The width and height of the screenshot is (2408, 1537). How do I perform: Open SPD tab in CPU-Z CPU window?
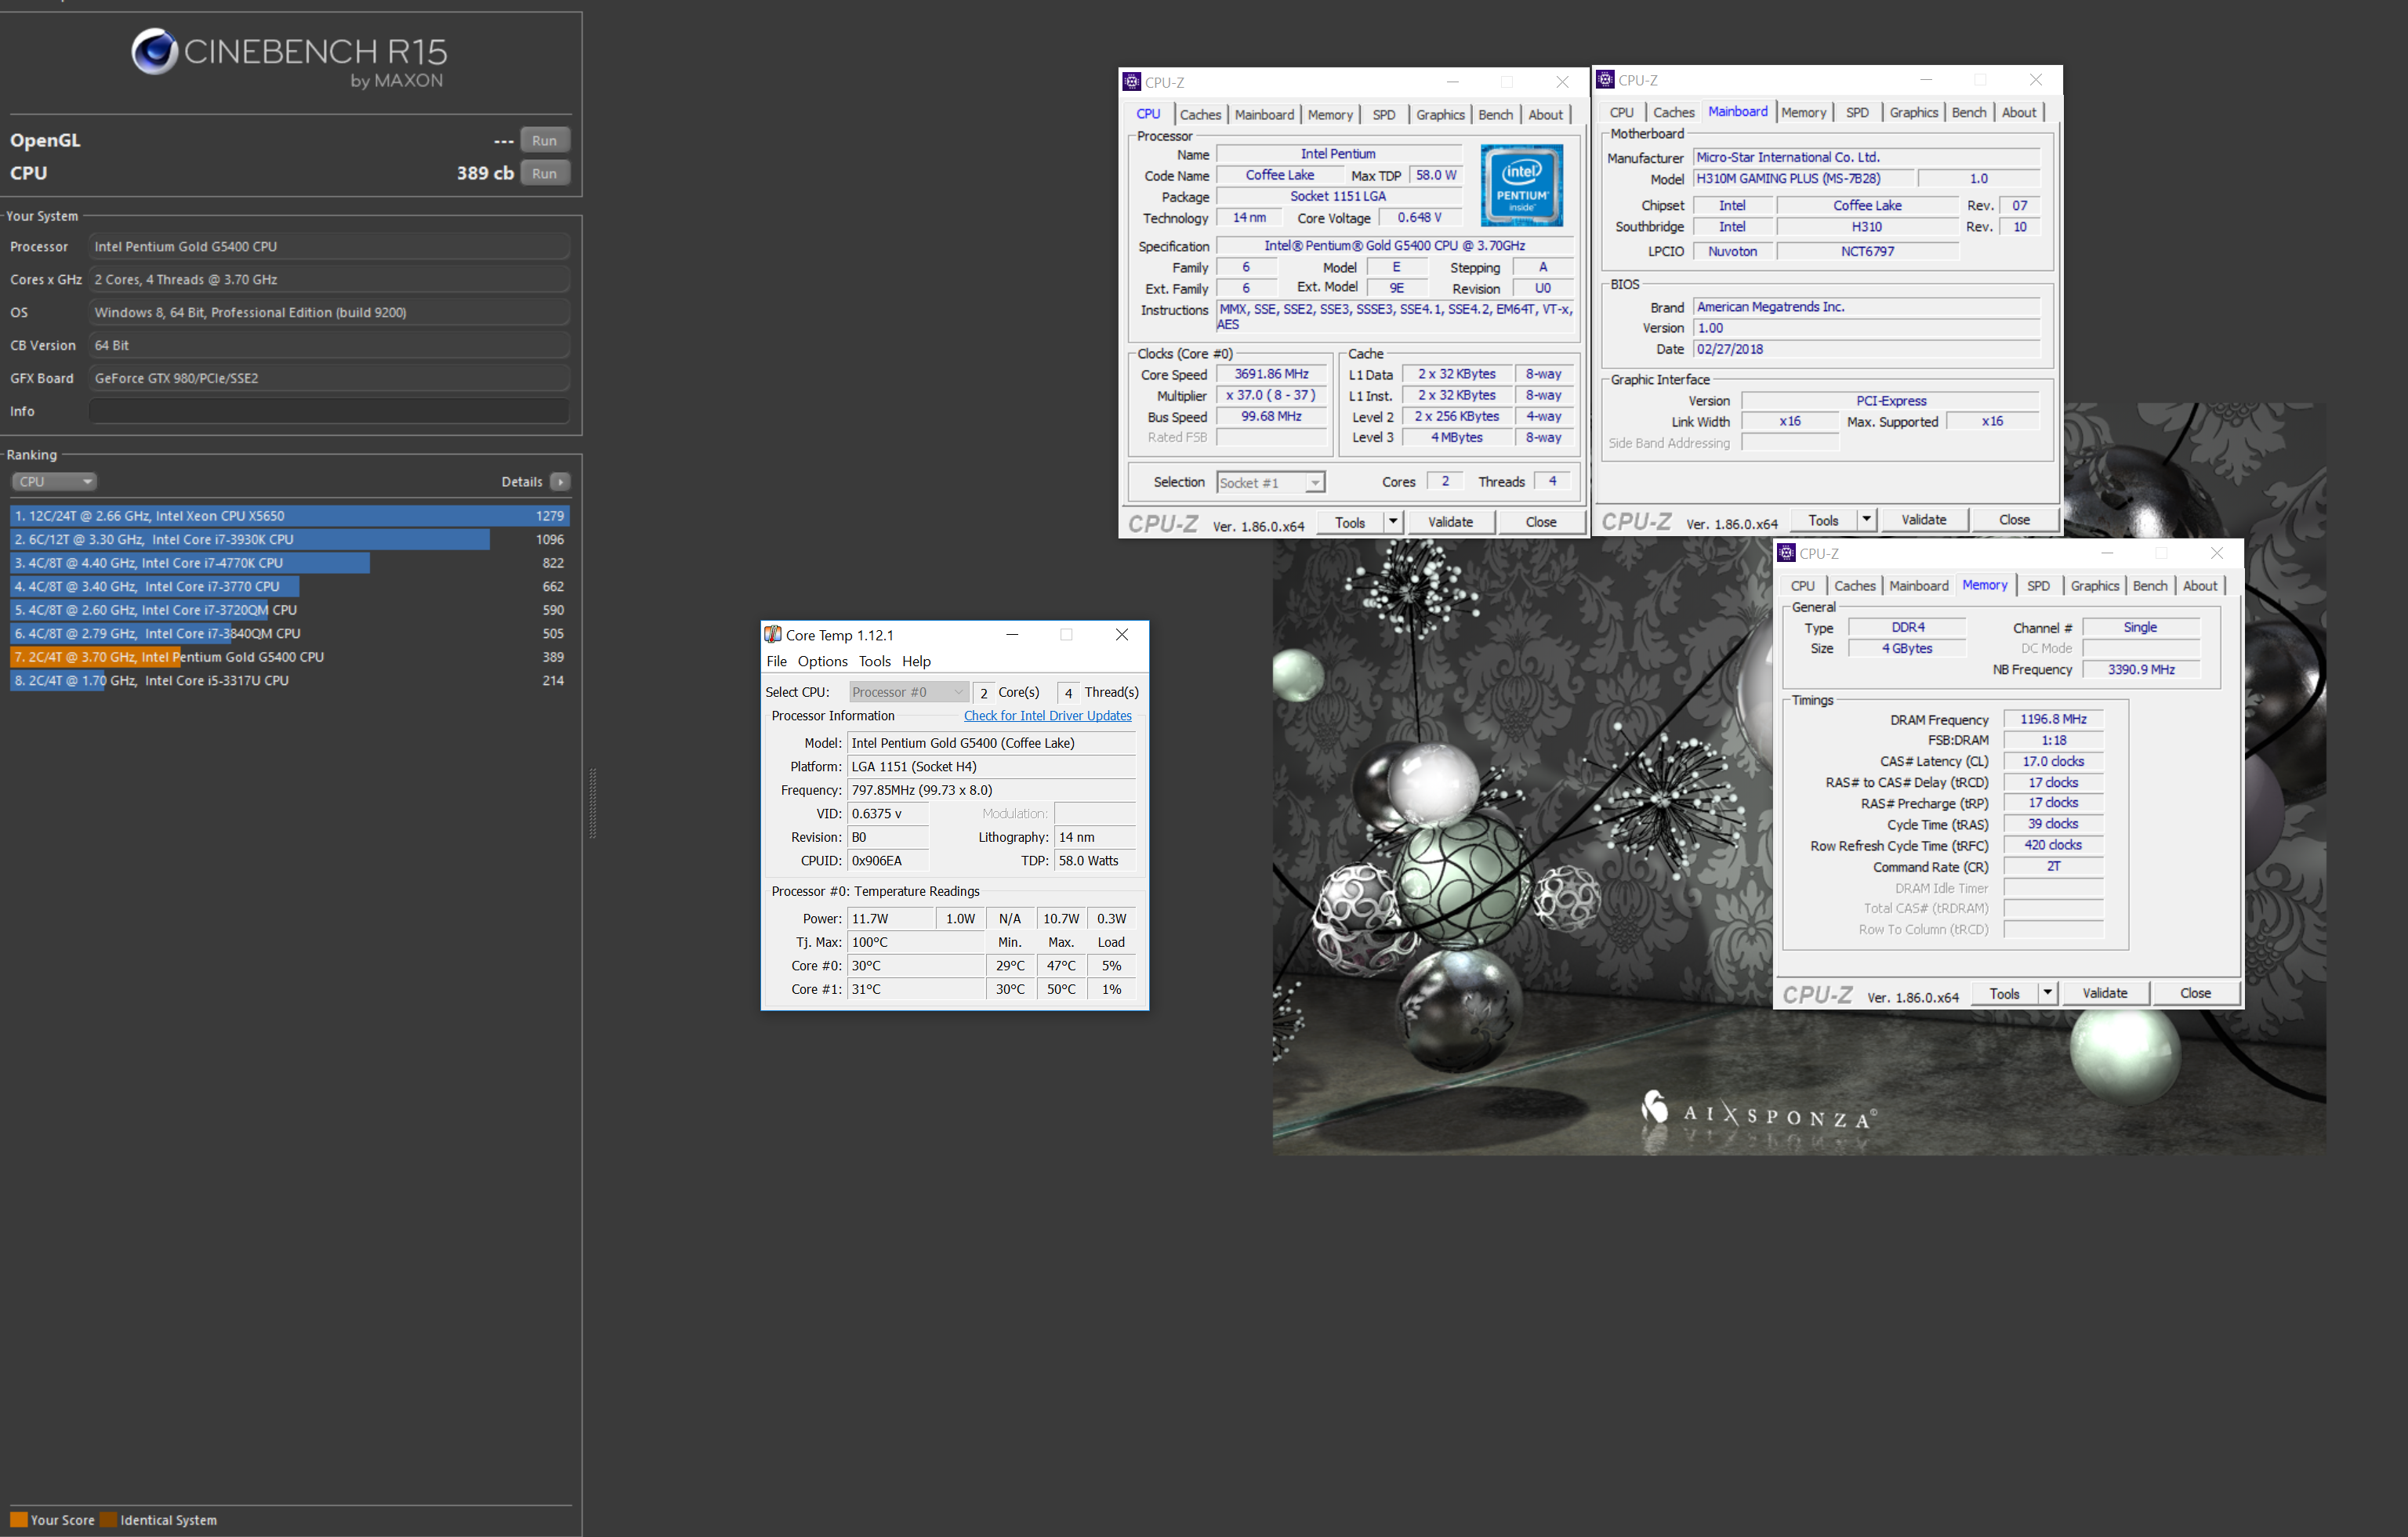pos(1384,115)
